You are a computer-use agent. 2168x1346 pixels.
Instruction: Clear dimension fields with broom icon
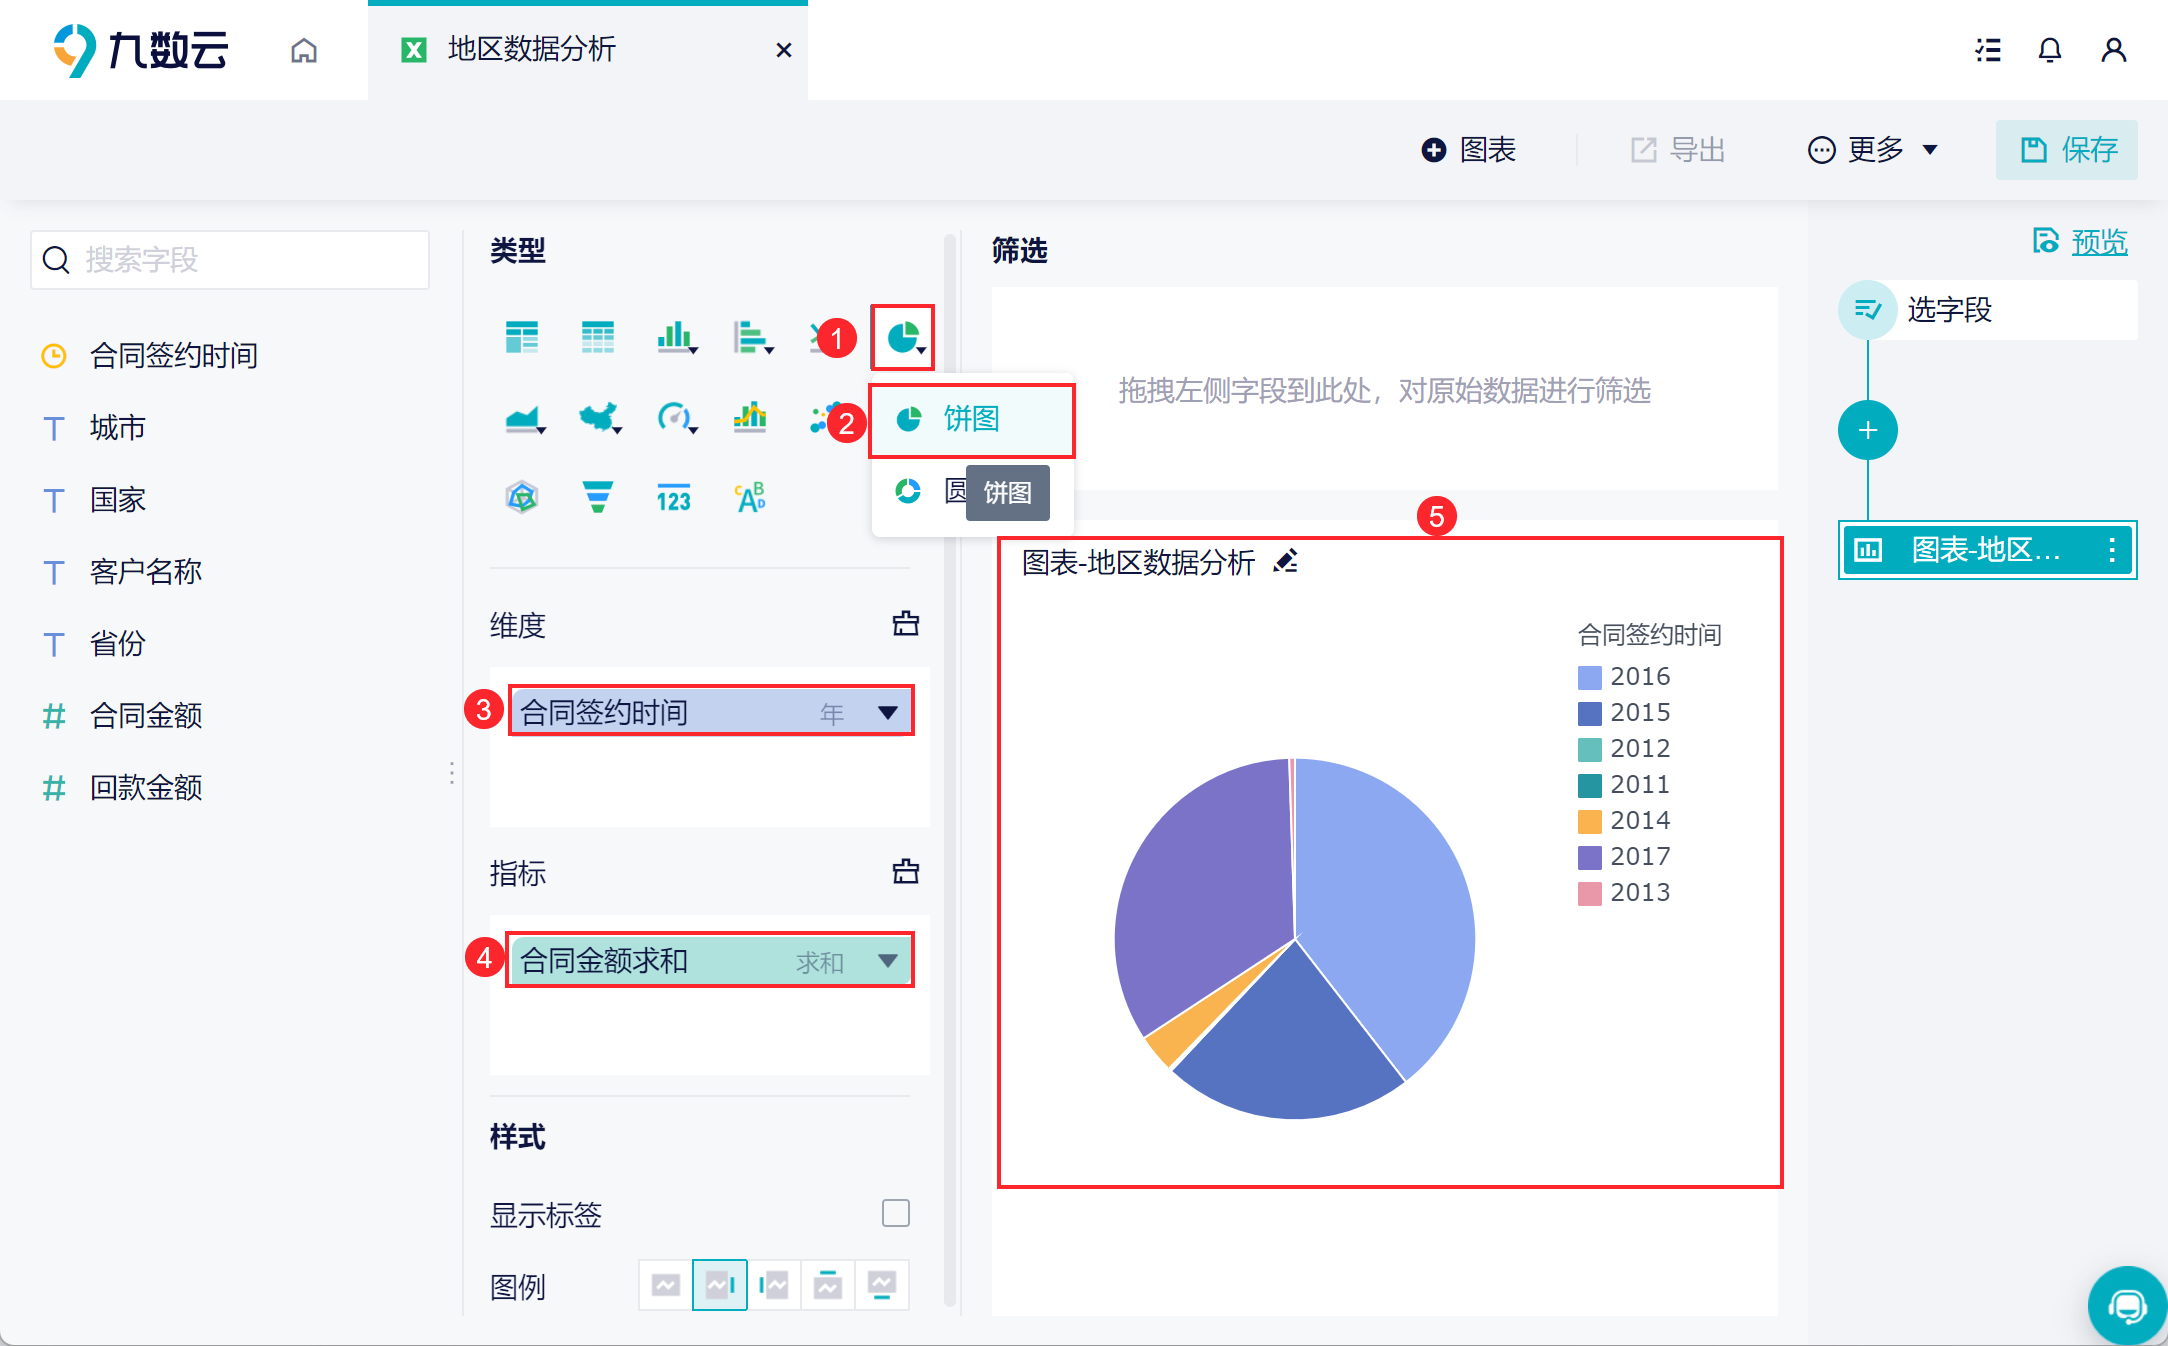coord(905,624)
